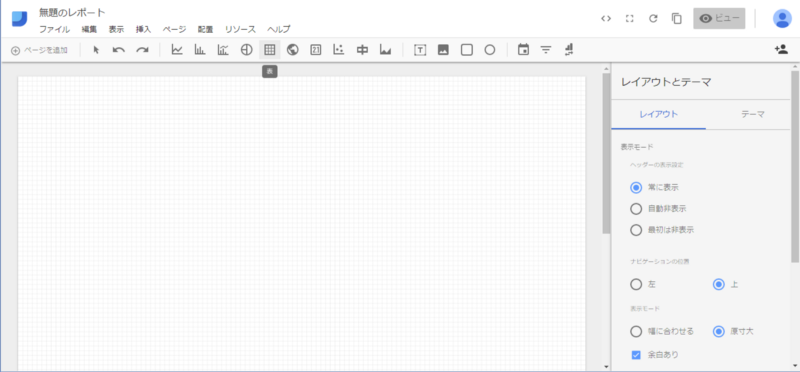Click the 無題のレポート title field
This screenshot has height=372, width=800.
coord(72,12)
